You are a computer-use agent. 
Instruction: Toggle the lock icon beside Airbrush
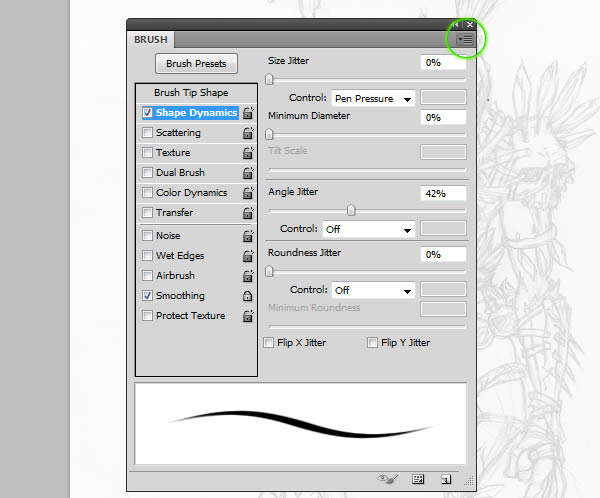coord(248,276)
